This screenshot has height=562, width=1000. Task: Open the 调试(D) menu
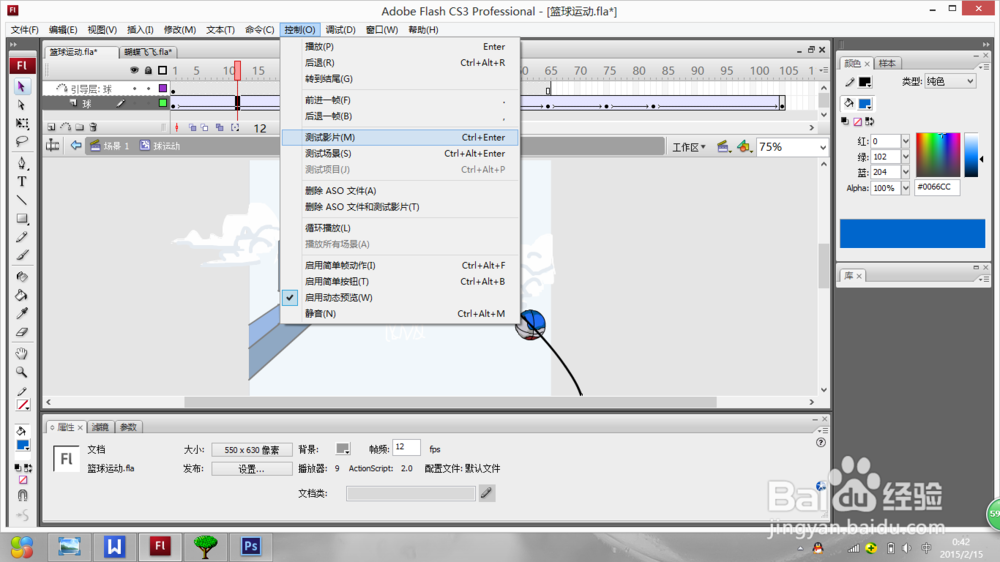tap(341, 29)
